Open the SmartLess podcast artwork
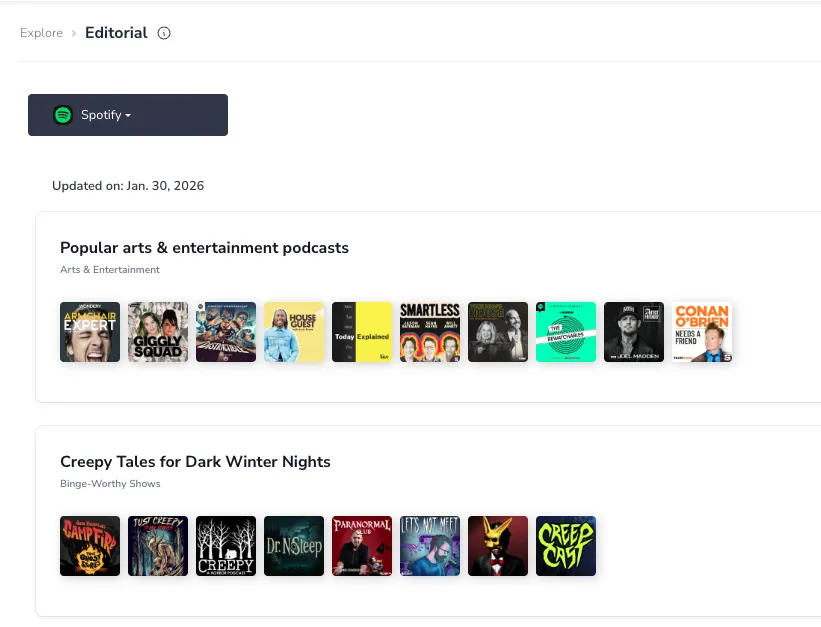This screenshot has width=821, height=627. (430, 332)
